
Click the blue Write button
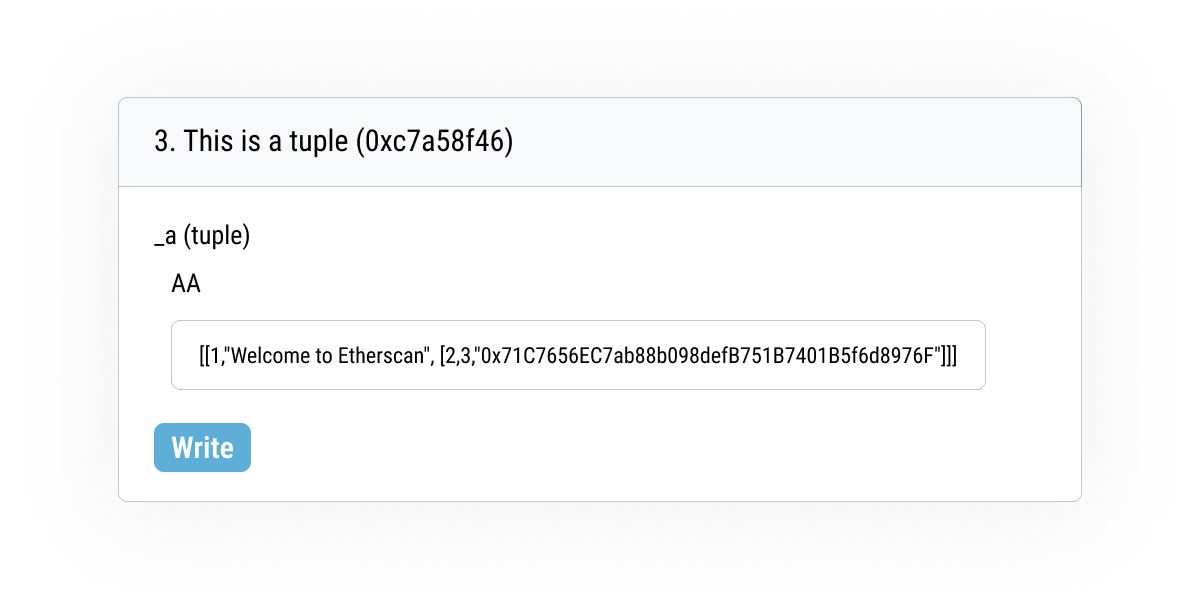(x=202, y=447)
